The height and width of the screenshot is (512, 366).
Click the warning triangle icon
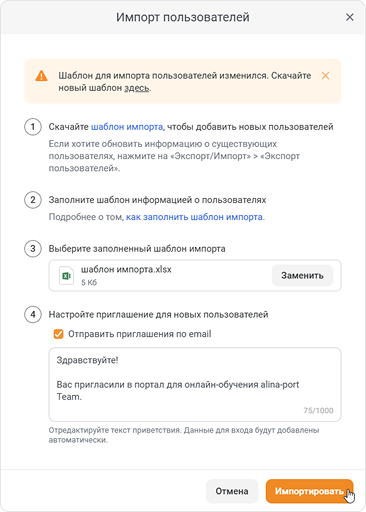41,76
